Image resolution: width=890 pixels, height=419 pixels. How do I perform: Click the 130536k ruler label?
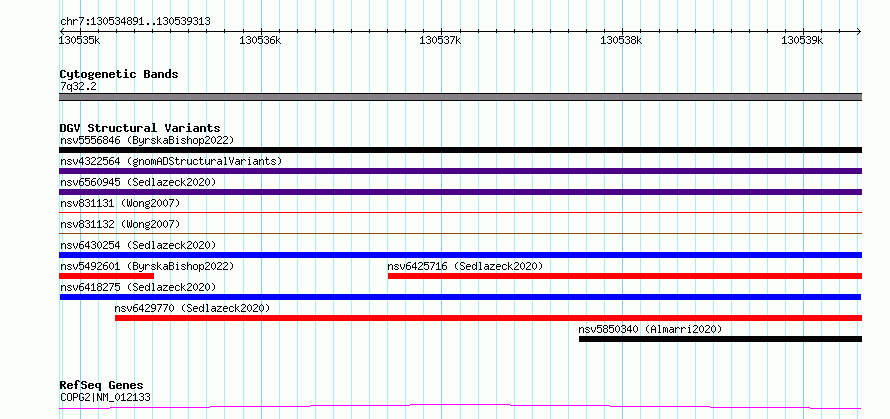coord(260,40)
